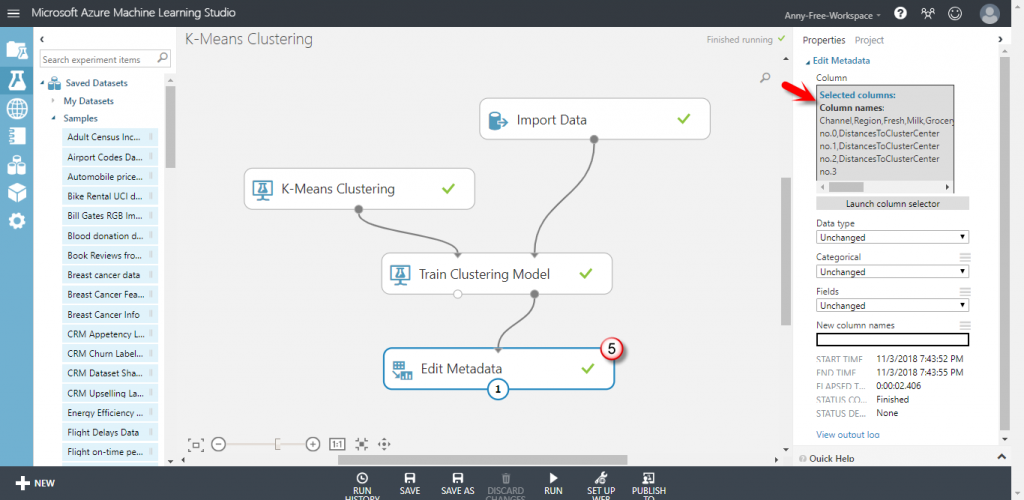Collapse the Edit Metadata properties section
Image resolution: width=1024 pixels, height=500 pixels.
coord(808,61)
